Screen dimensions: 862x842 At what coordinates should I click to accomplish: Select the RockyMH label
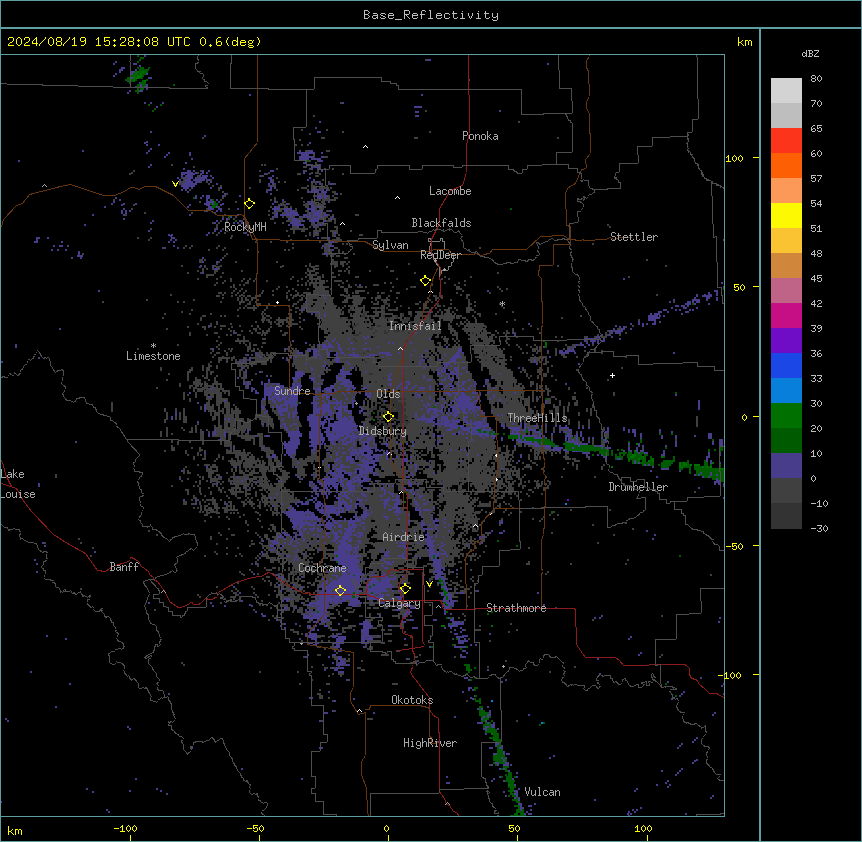245,227
